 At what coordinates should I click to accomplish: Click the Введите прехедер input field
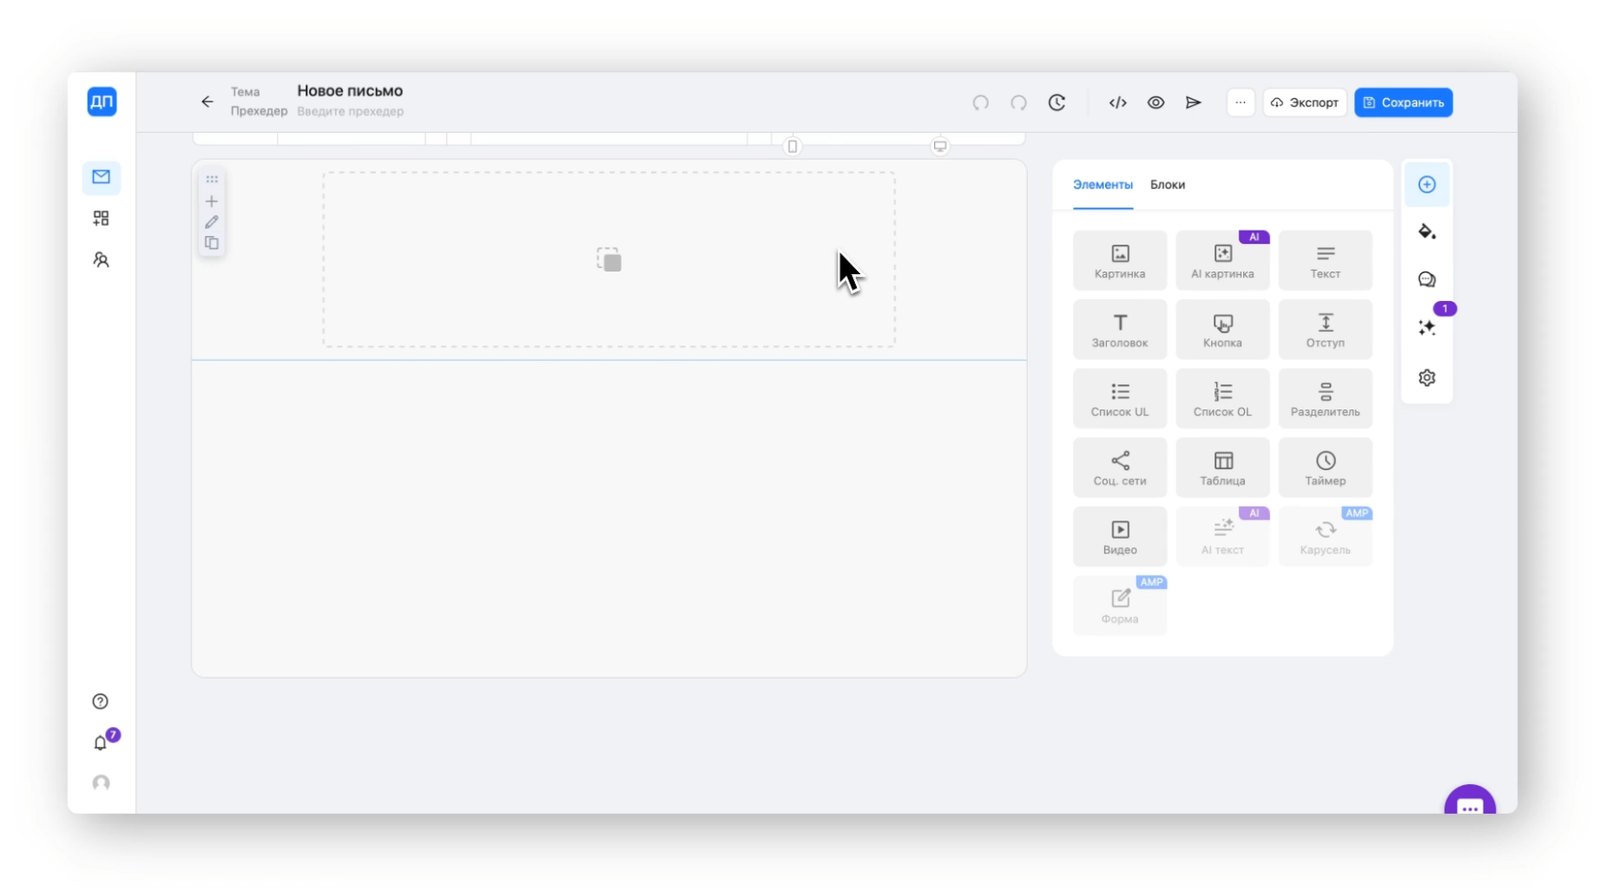(x=351, y=111)
